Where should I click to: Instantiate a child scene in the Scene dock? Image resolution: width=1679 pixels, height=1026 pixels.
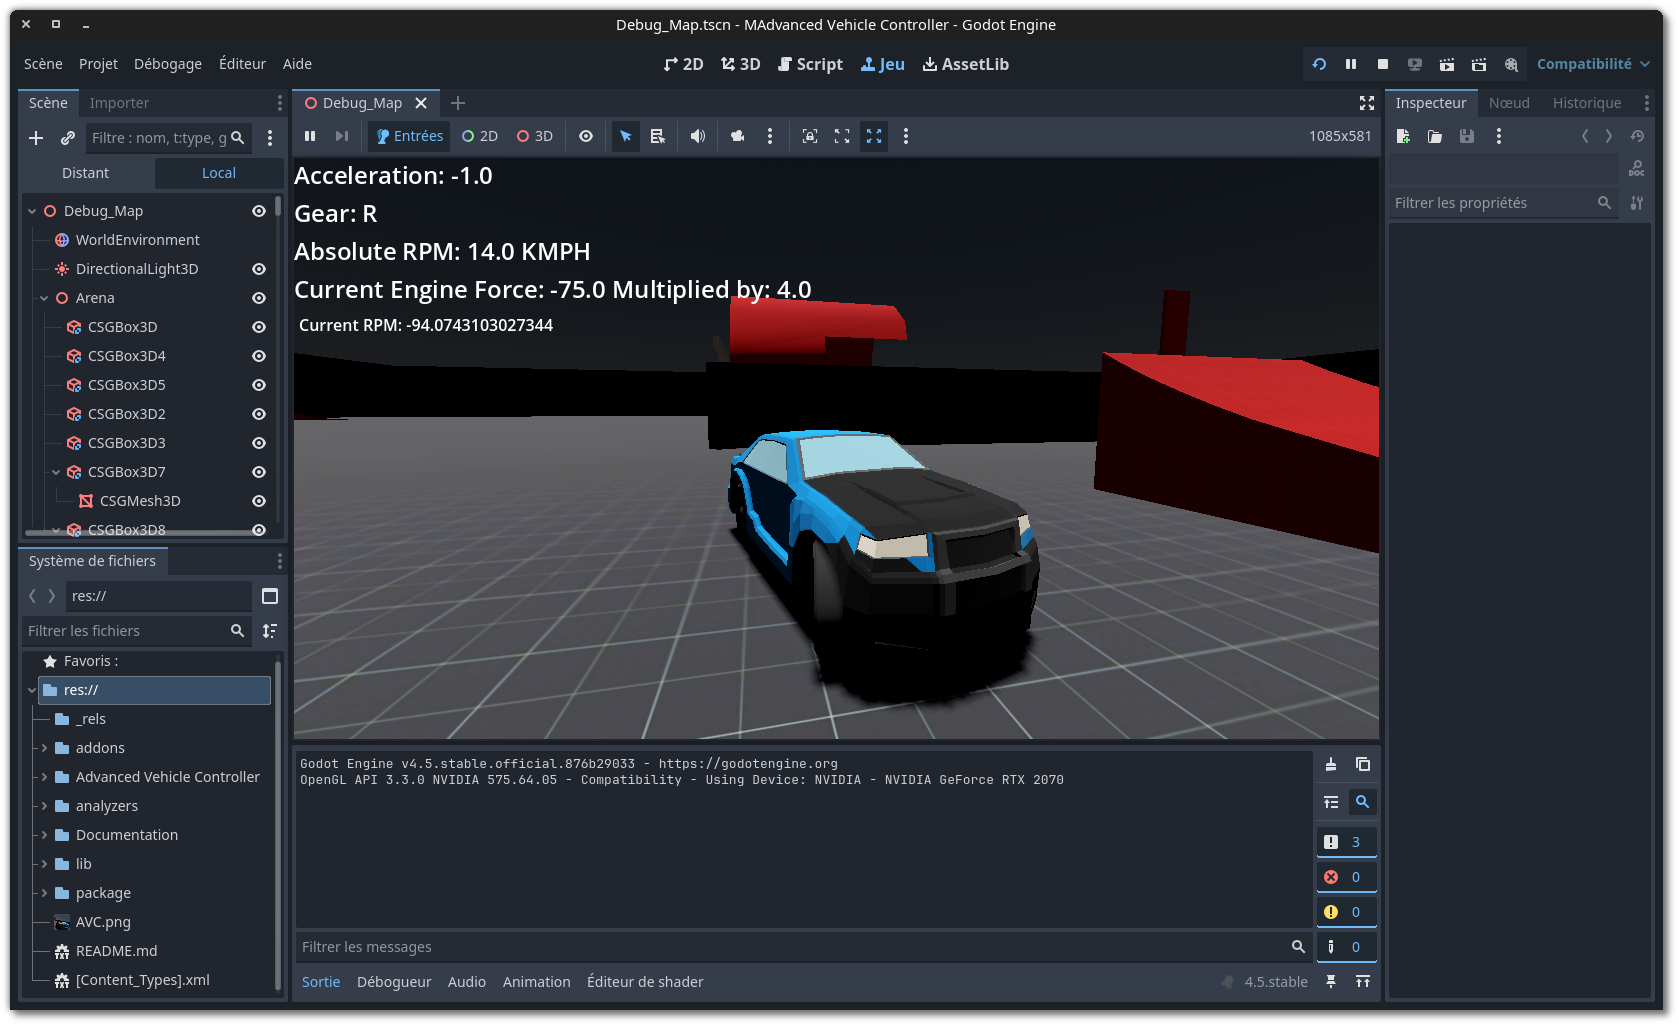[68, 138]
